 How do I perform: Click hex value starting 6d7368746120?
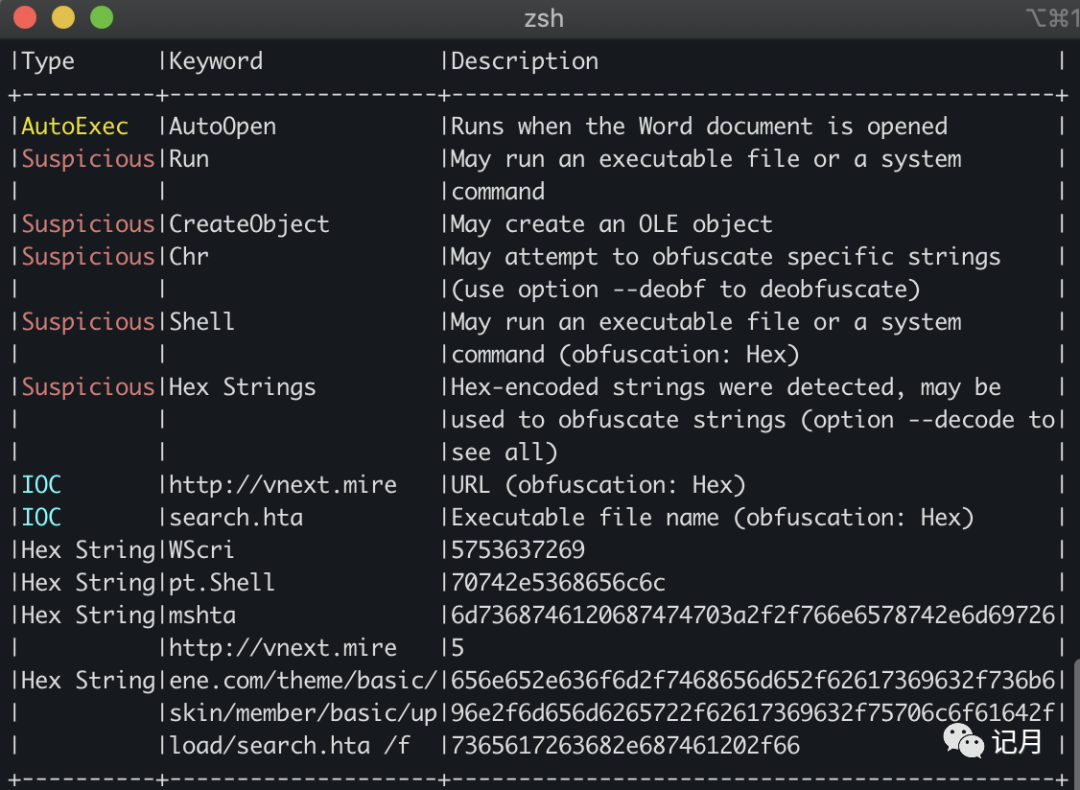(753, 616)
